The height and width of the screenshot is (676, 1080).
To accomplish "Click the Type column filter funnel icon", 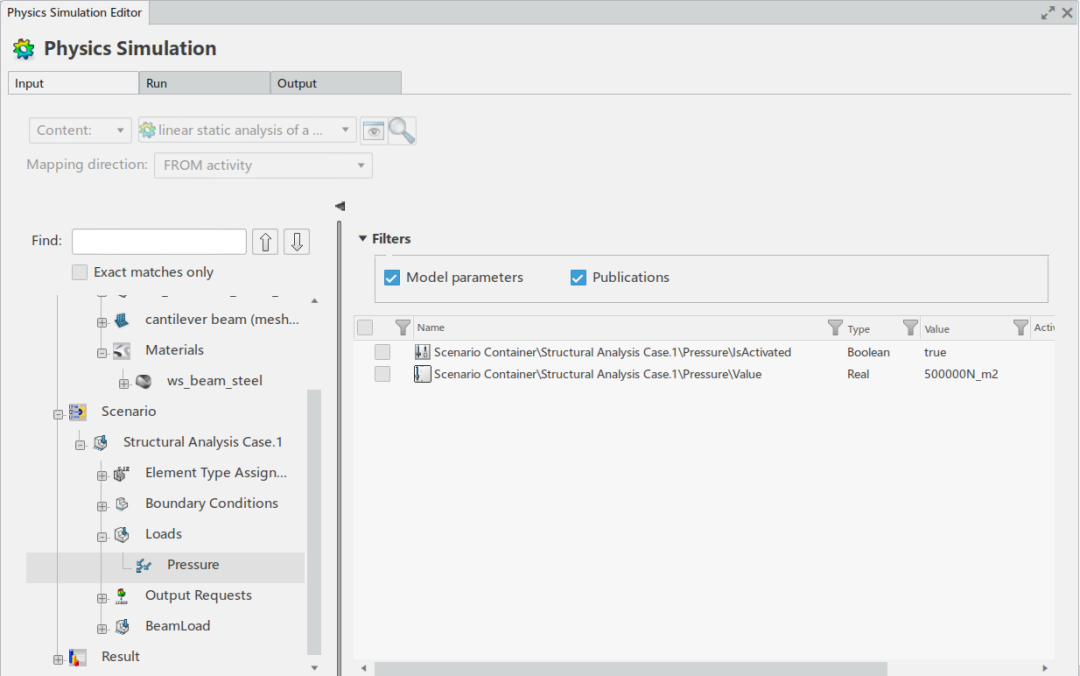I will pos(835,328).
